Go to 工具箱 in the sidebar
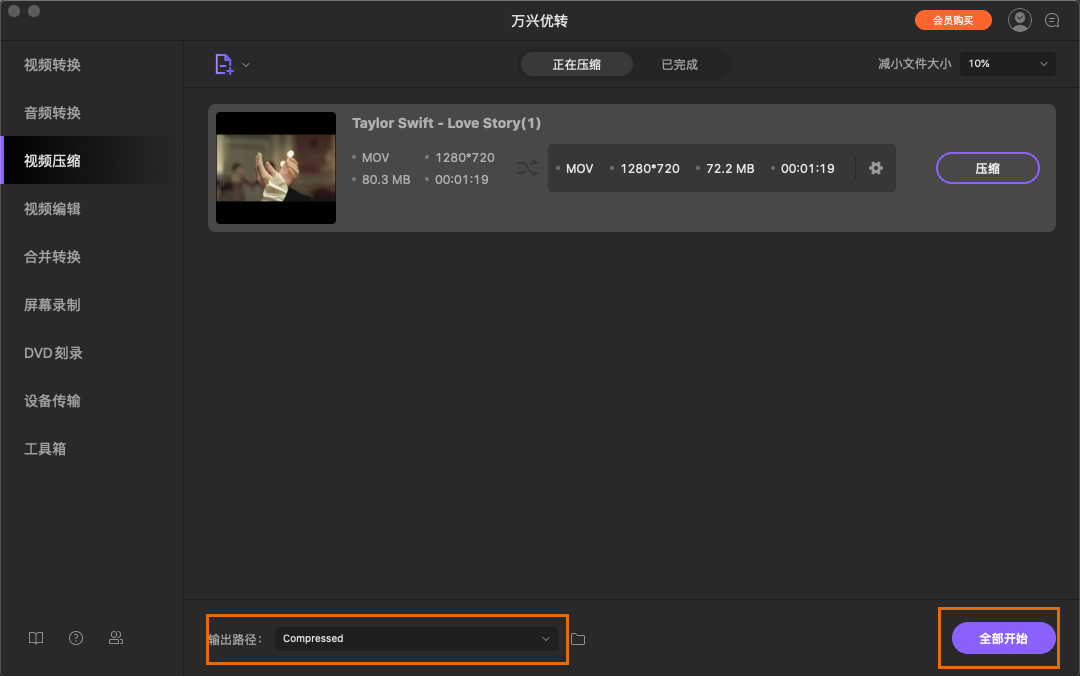Screen dimensions: 1080x676 [45, 449]
